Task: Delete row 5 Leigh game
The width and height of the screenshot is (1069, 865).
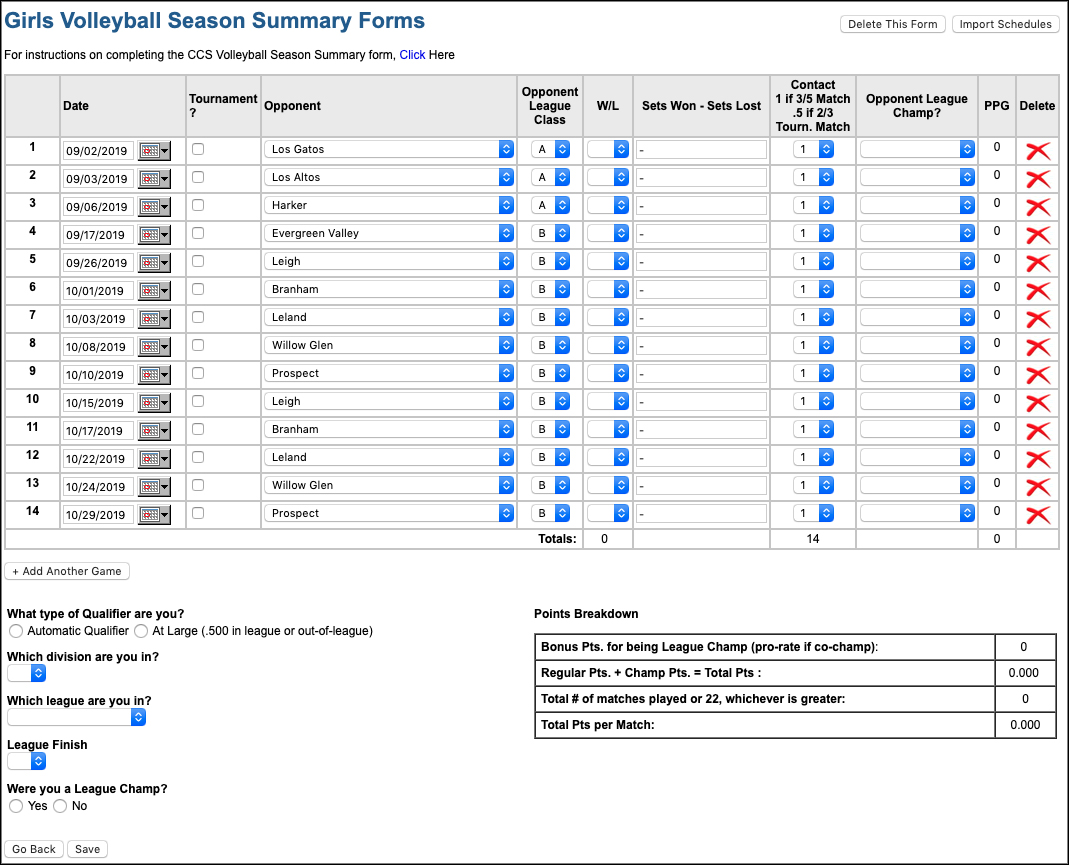Action: coord(1038,263)
